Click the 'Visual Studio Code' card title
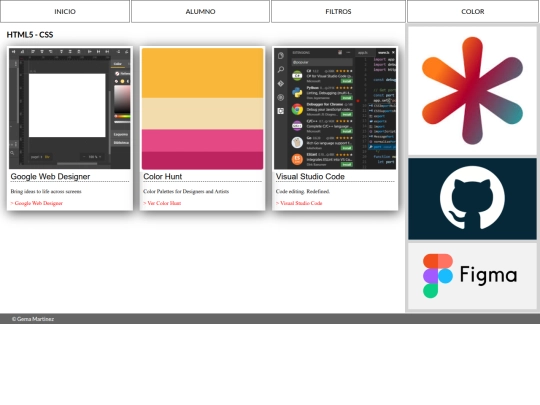Viewport: 540px width, 405px height. click(310, 176)
